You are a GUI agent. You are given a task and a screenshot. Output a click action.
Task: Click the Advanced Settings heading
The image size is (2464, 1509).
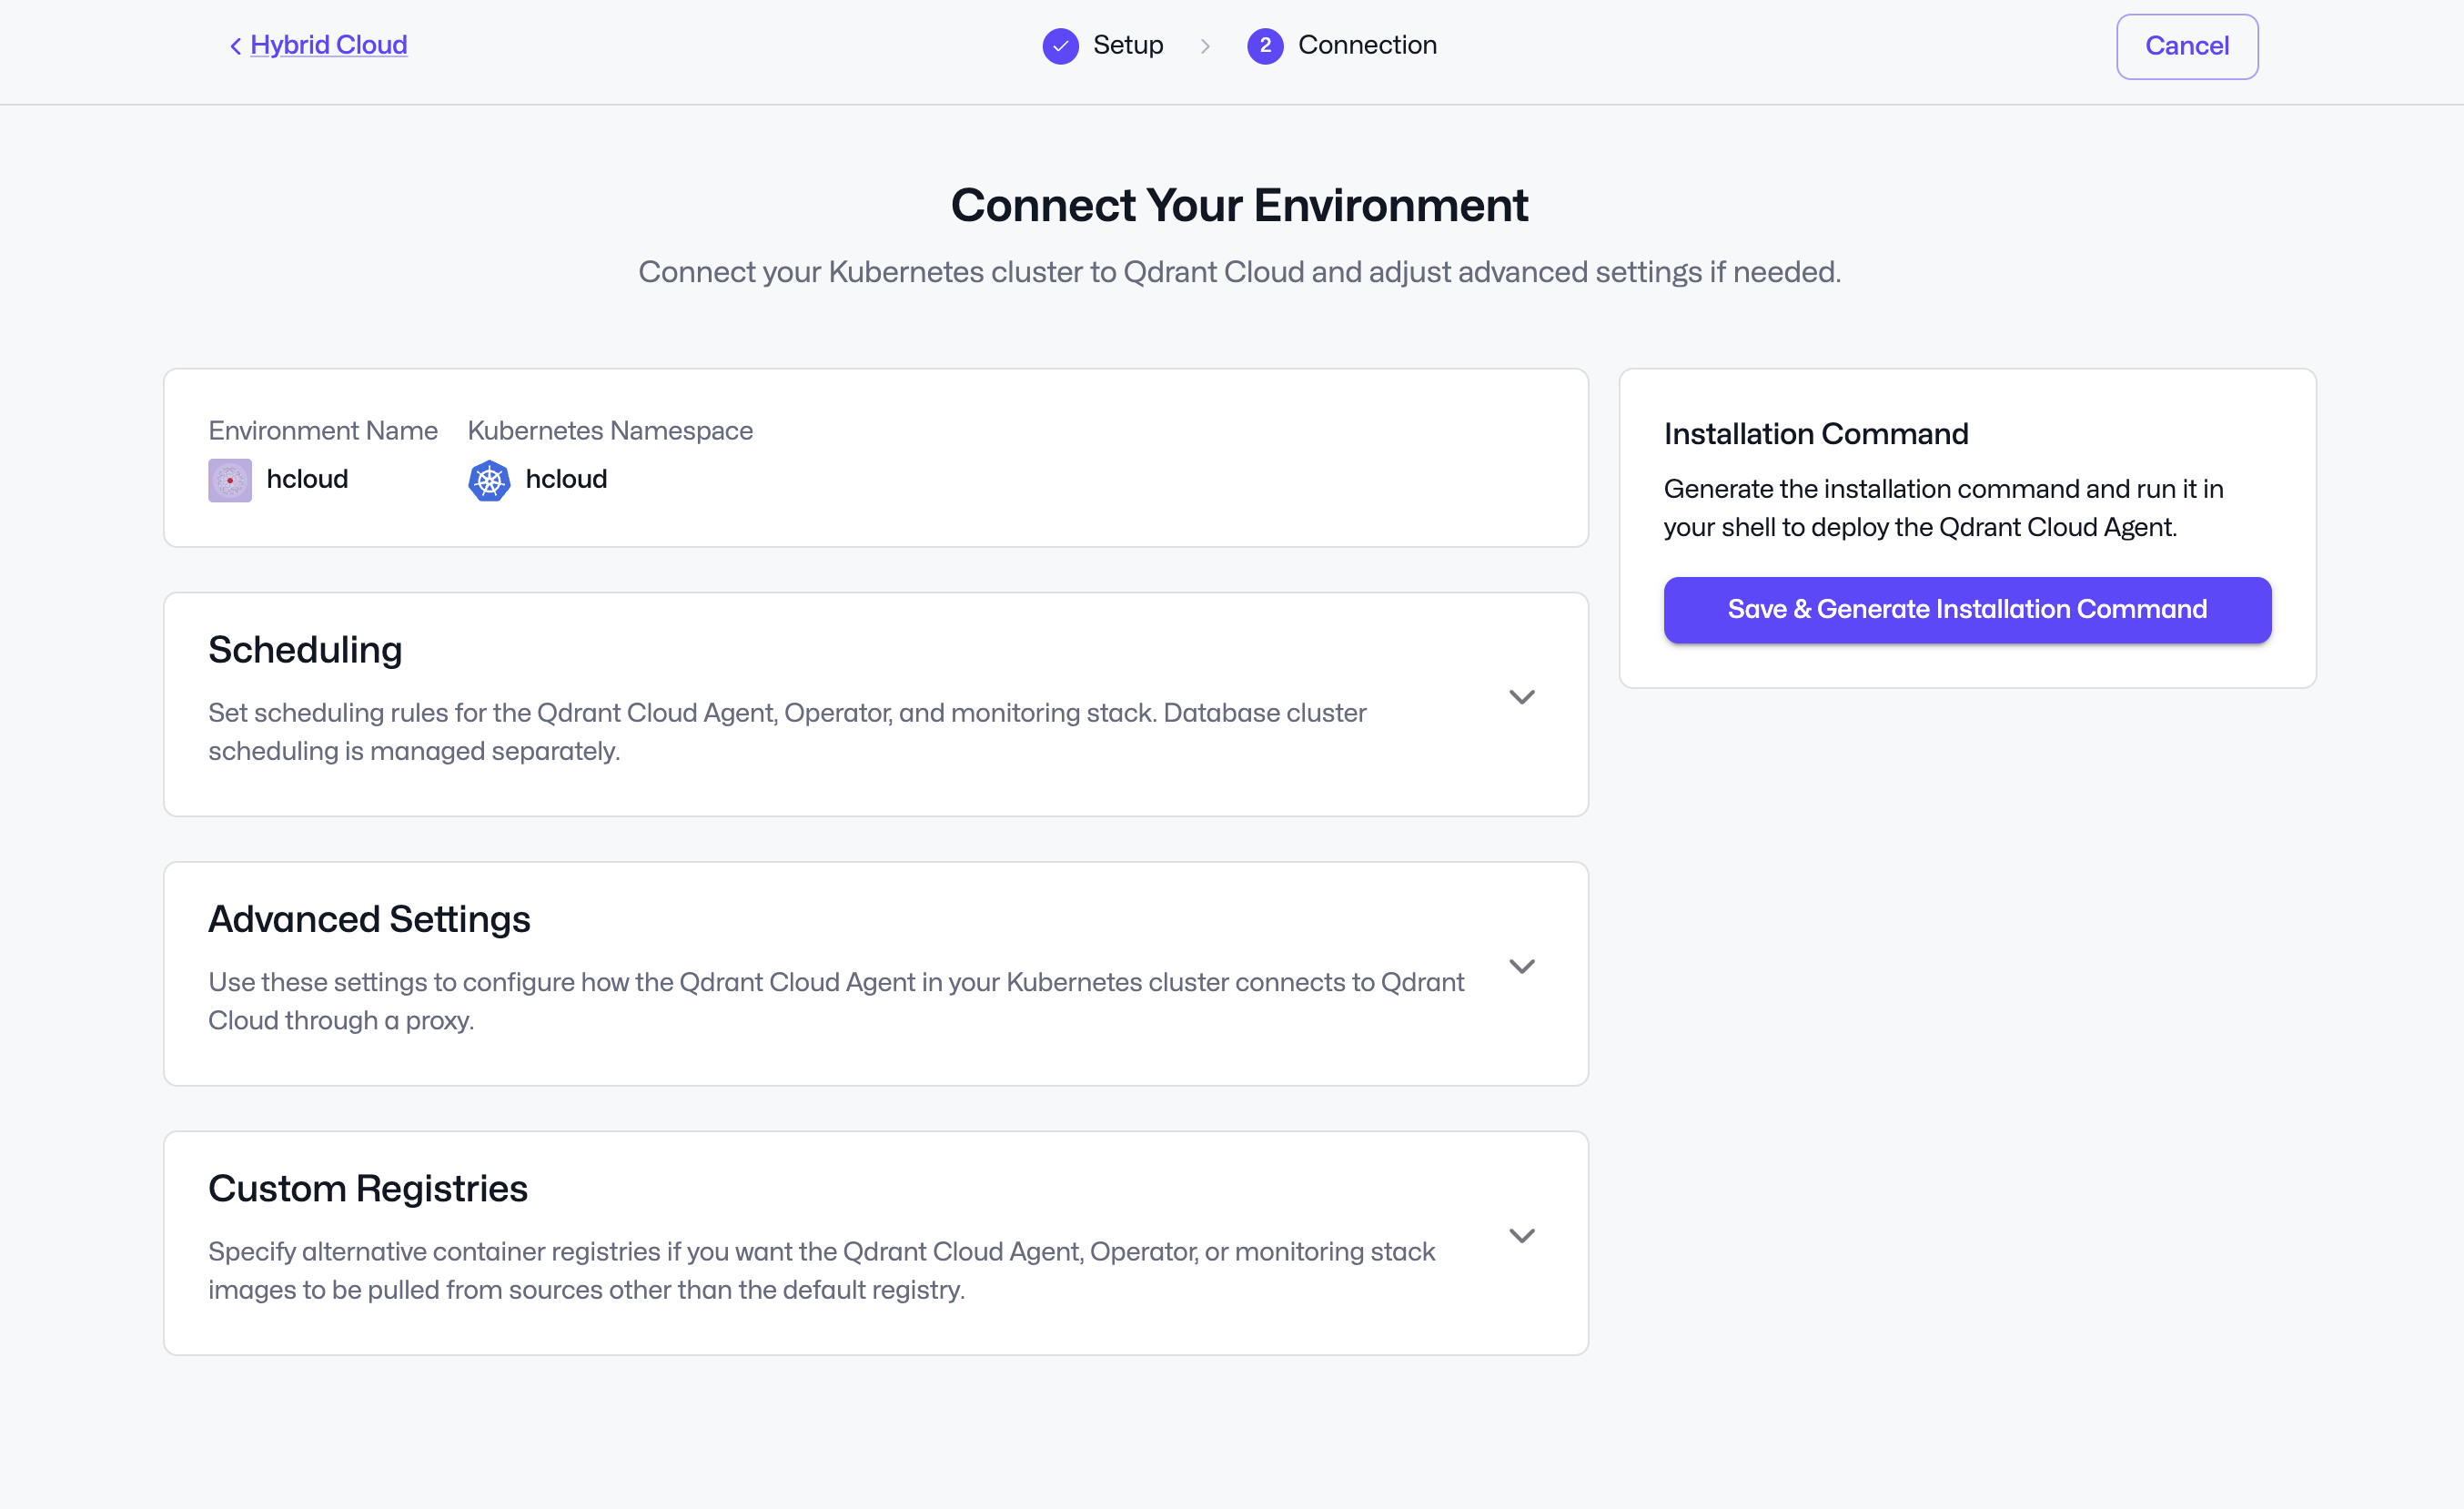tap(369, 919)
